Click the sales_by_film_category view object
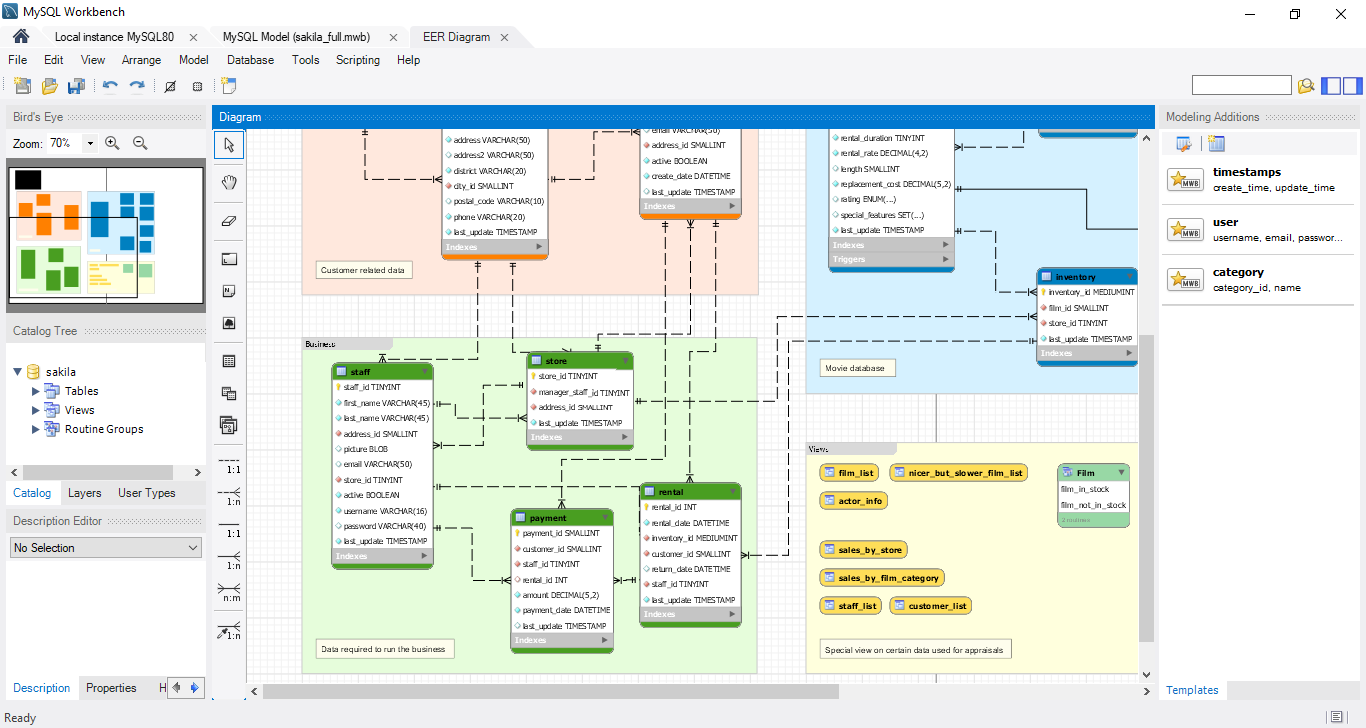The width and height of the screenshot is (1366, 728). pyautogui.click(x=882, y=578)
